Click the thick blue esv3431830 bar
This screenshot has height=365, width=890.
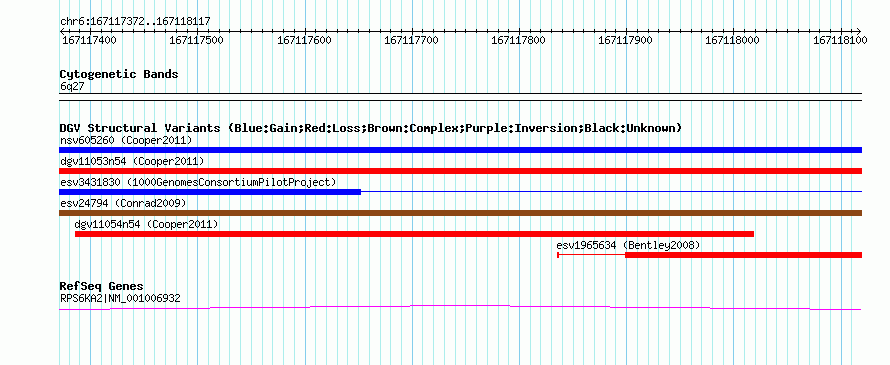pos(210,192)
